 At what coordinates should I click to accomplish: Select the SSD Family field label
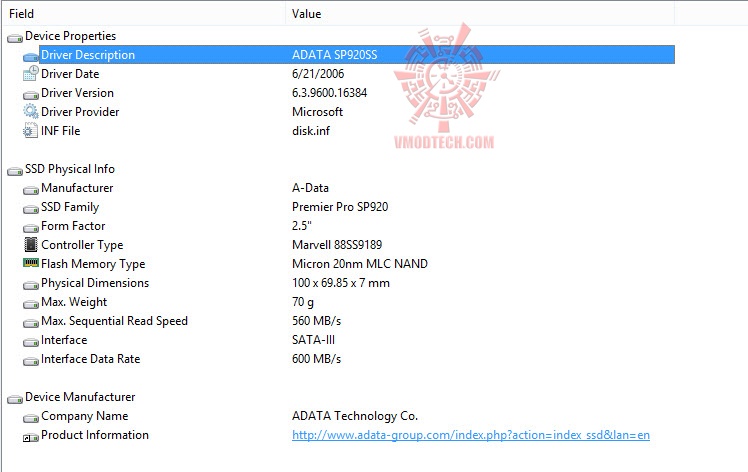pos(70,207)
